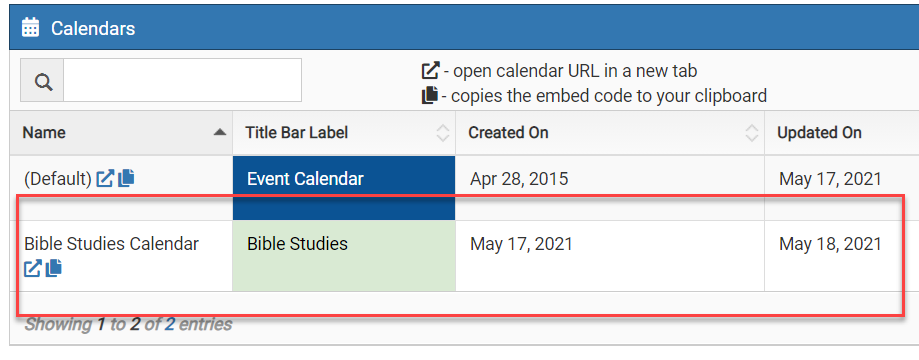Select the Bible Studies Calendar name
Viewport: 919px width, 360px height.
[111, 243]
